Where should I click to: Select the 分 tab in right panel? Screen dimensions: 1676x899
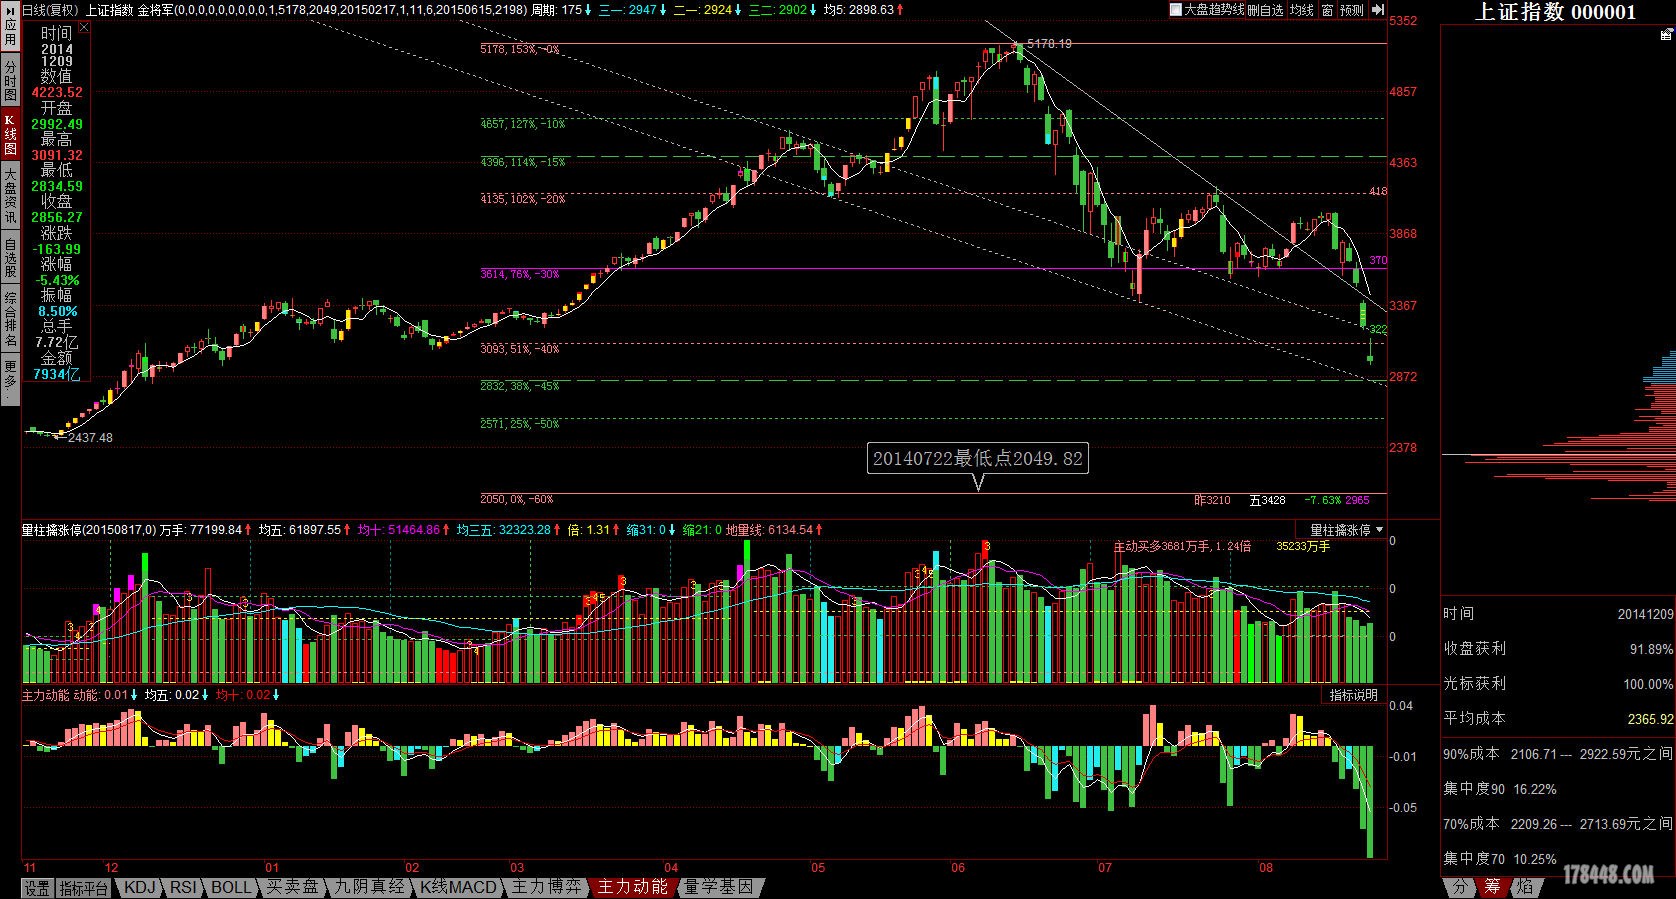tap(1460, 887)
